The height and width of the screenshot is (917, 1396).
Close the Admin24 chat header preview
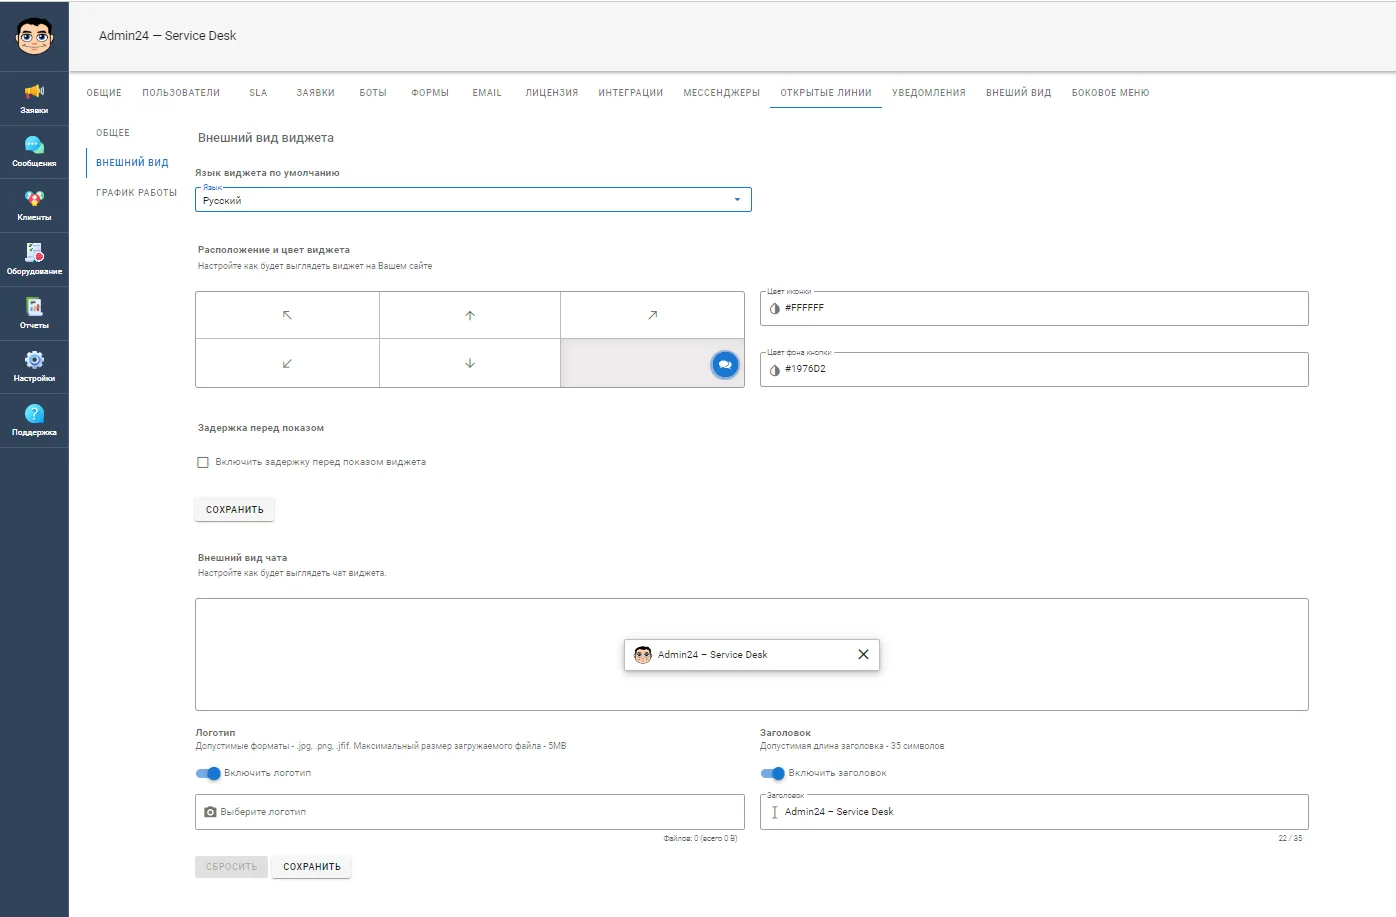pyautogui.click(x=863, y=654)
